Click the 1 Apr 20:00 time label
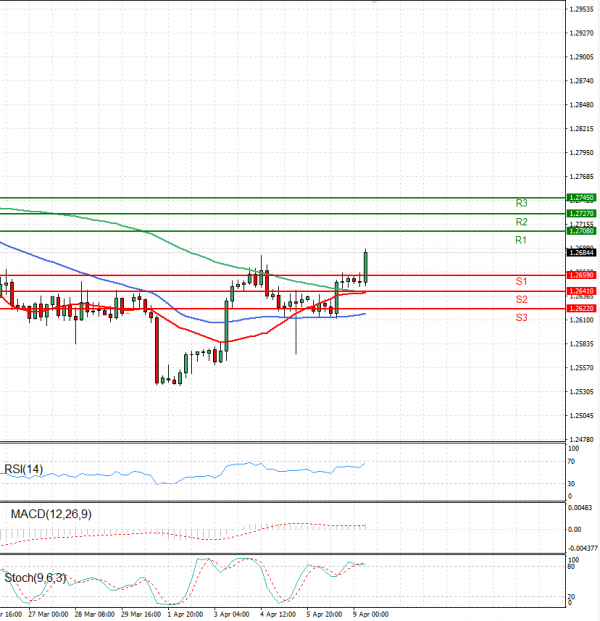Image resolution: width=600 pixels, height=621 pixels. [185, 615]
